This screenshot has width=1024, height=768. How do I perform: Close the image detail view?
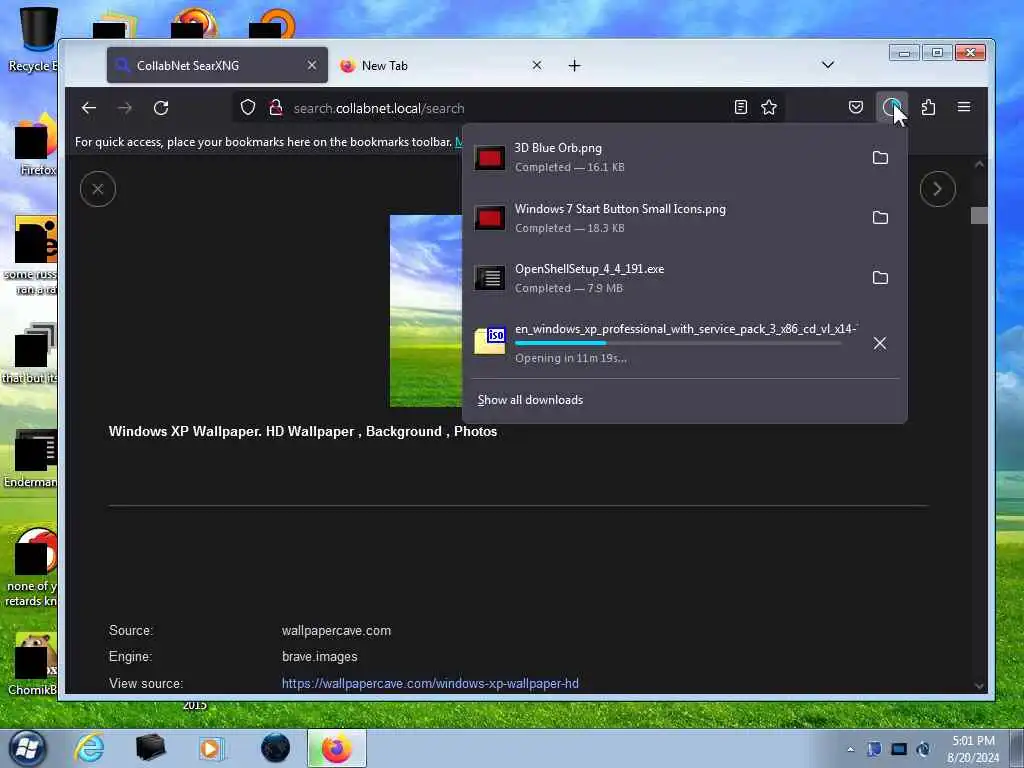click(x=98, y=189)
